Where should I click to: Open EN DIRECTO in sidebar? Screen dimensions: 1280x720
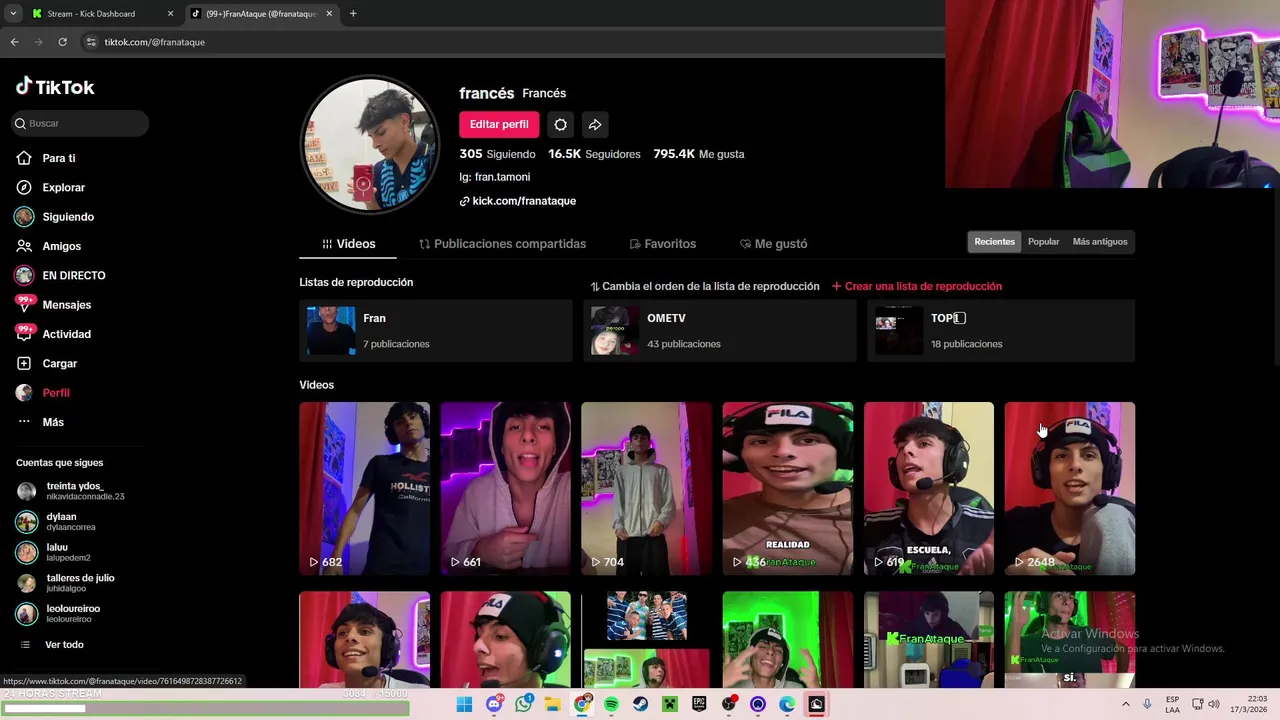(x=73, y=275)
